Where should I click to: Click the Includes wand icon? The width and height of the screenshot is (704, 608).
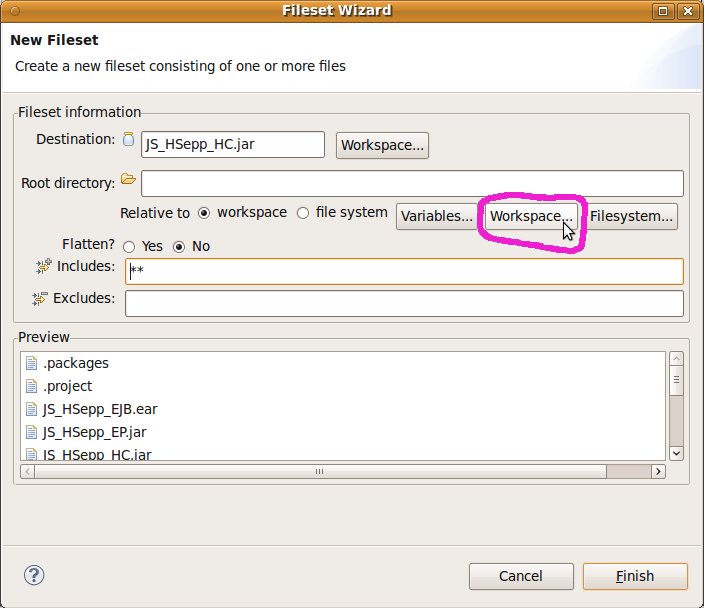(42, 266)
